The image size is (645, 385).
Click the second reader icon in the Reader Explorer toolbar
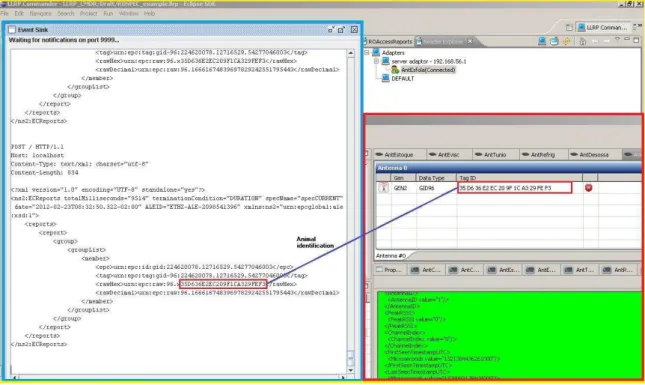coord(554,41)
